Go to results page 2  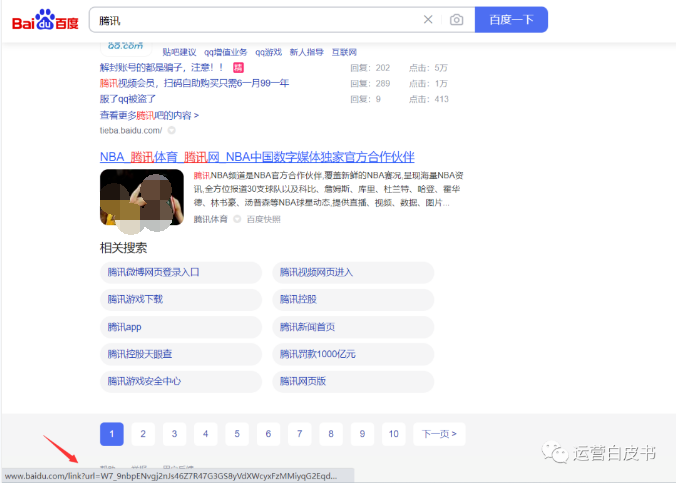tap(143, 434)
